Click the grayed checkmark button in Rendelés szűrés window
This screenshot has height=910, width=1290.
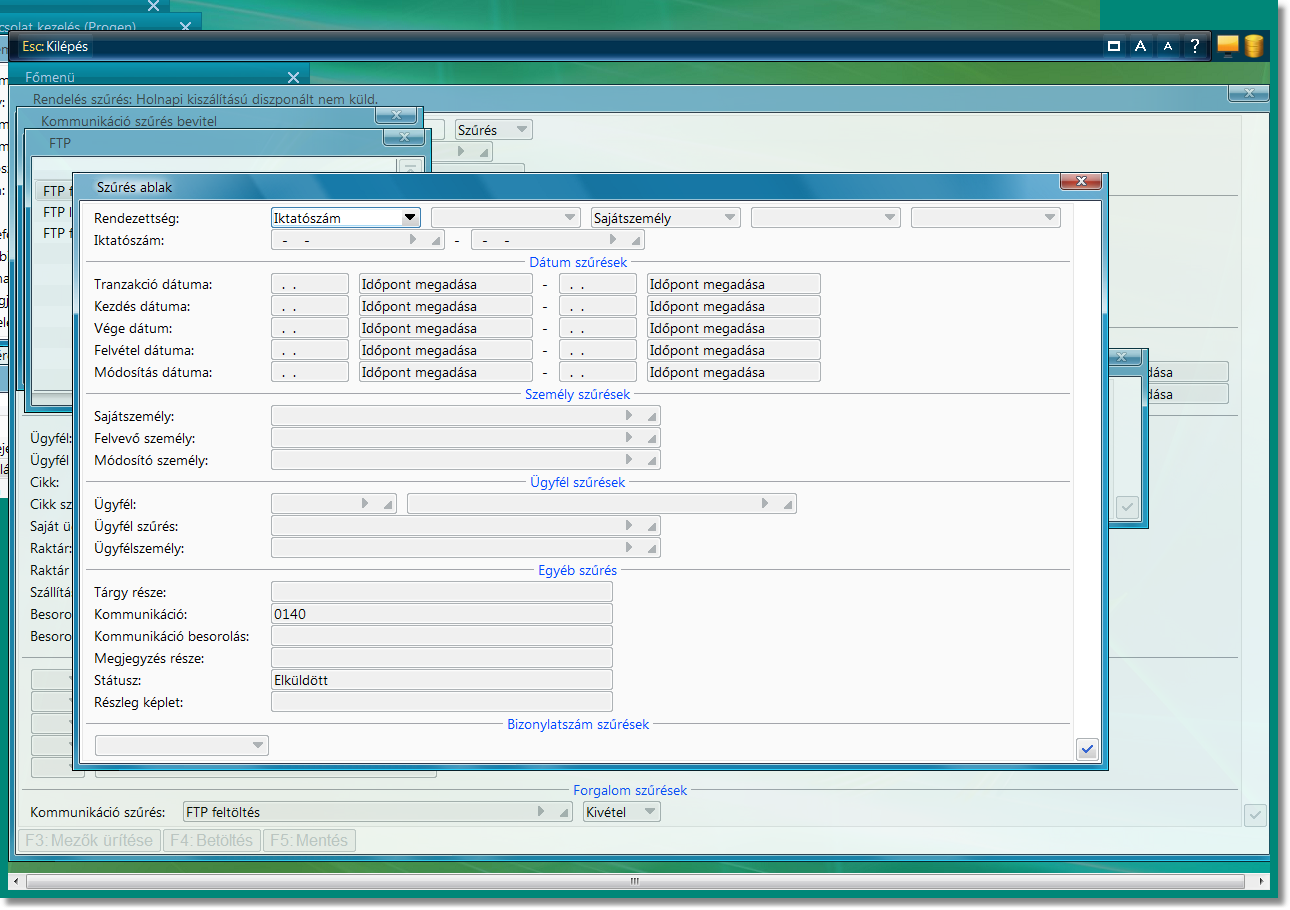(x=1256, y=815)
